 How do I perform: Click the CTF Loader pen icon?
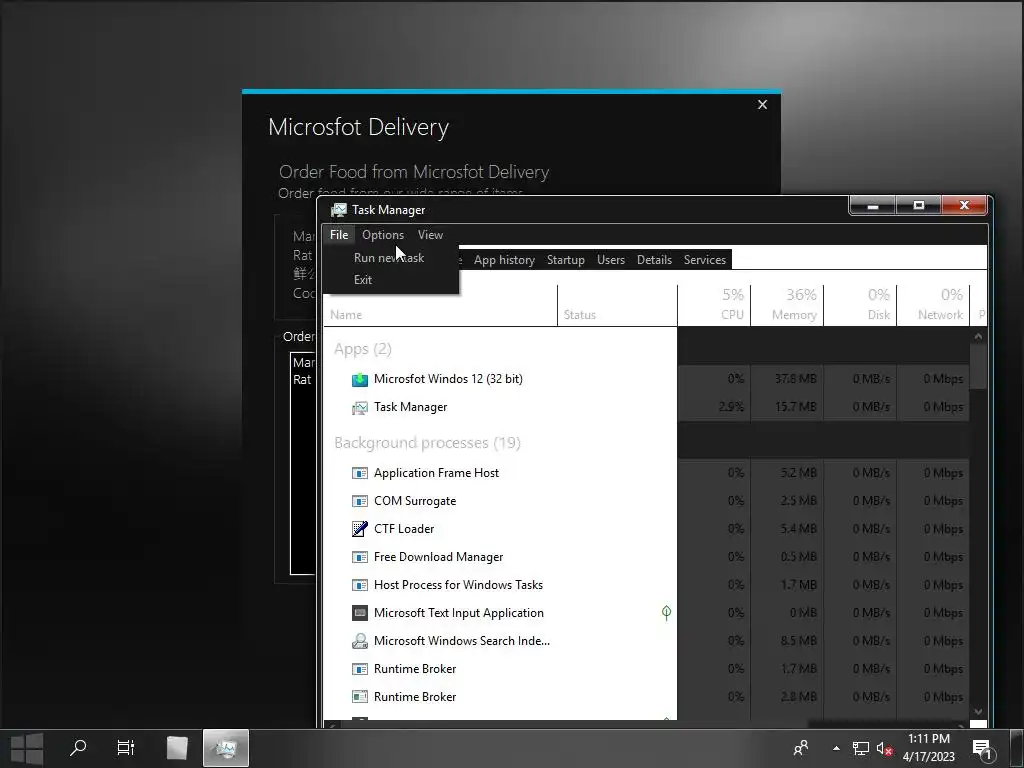click(360, 529)
